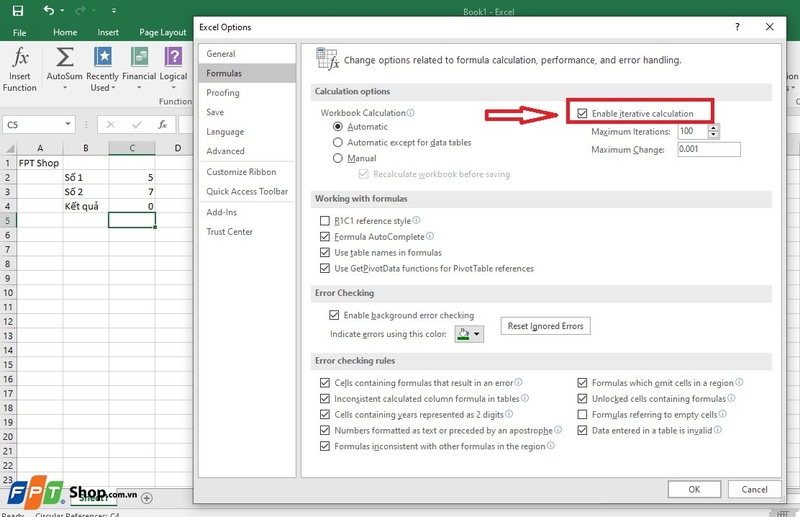Click the Save icon in Excel title bar

pyautogui.click(x=18, y=11)
